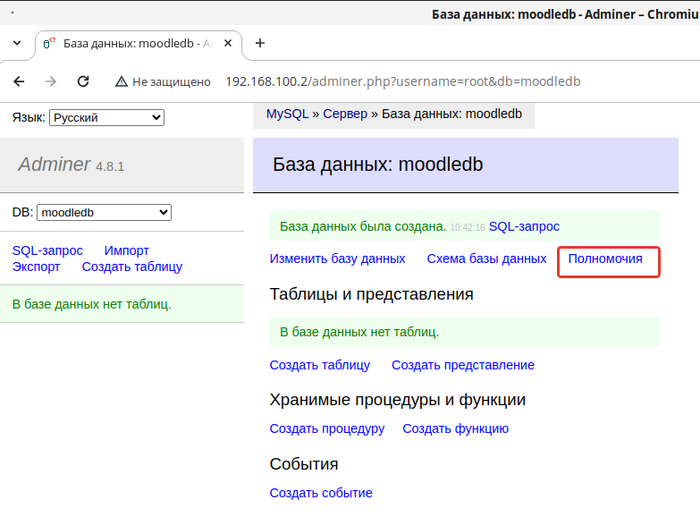Open the Сервер breadcrumb link
700x517 pixels.
click(345, 114)
